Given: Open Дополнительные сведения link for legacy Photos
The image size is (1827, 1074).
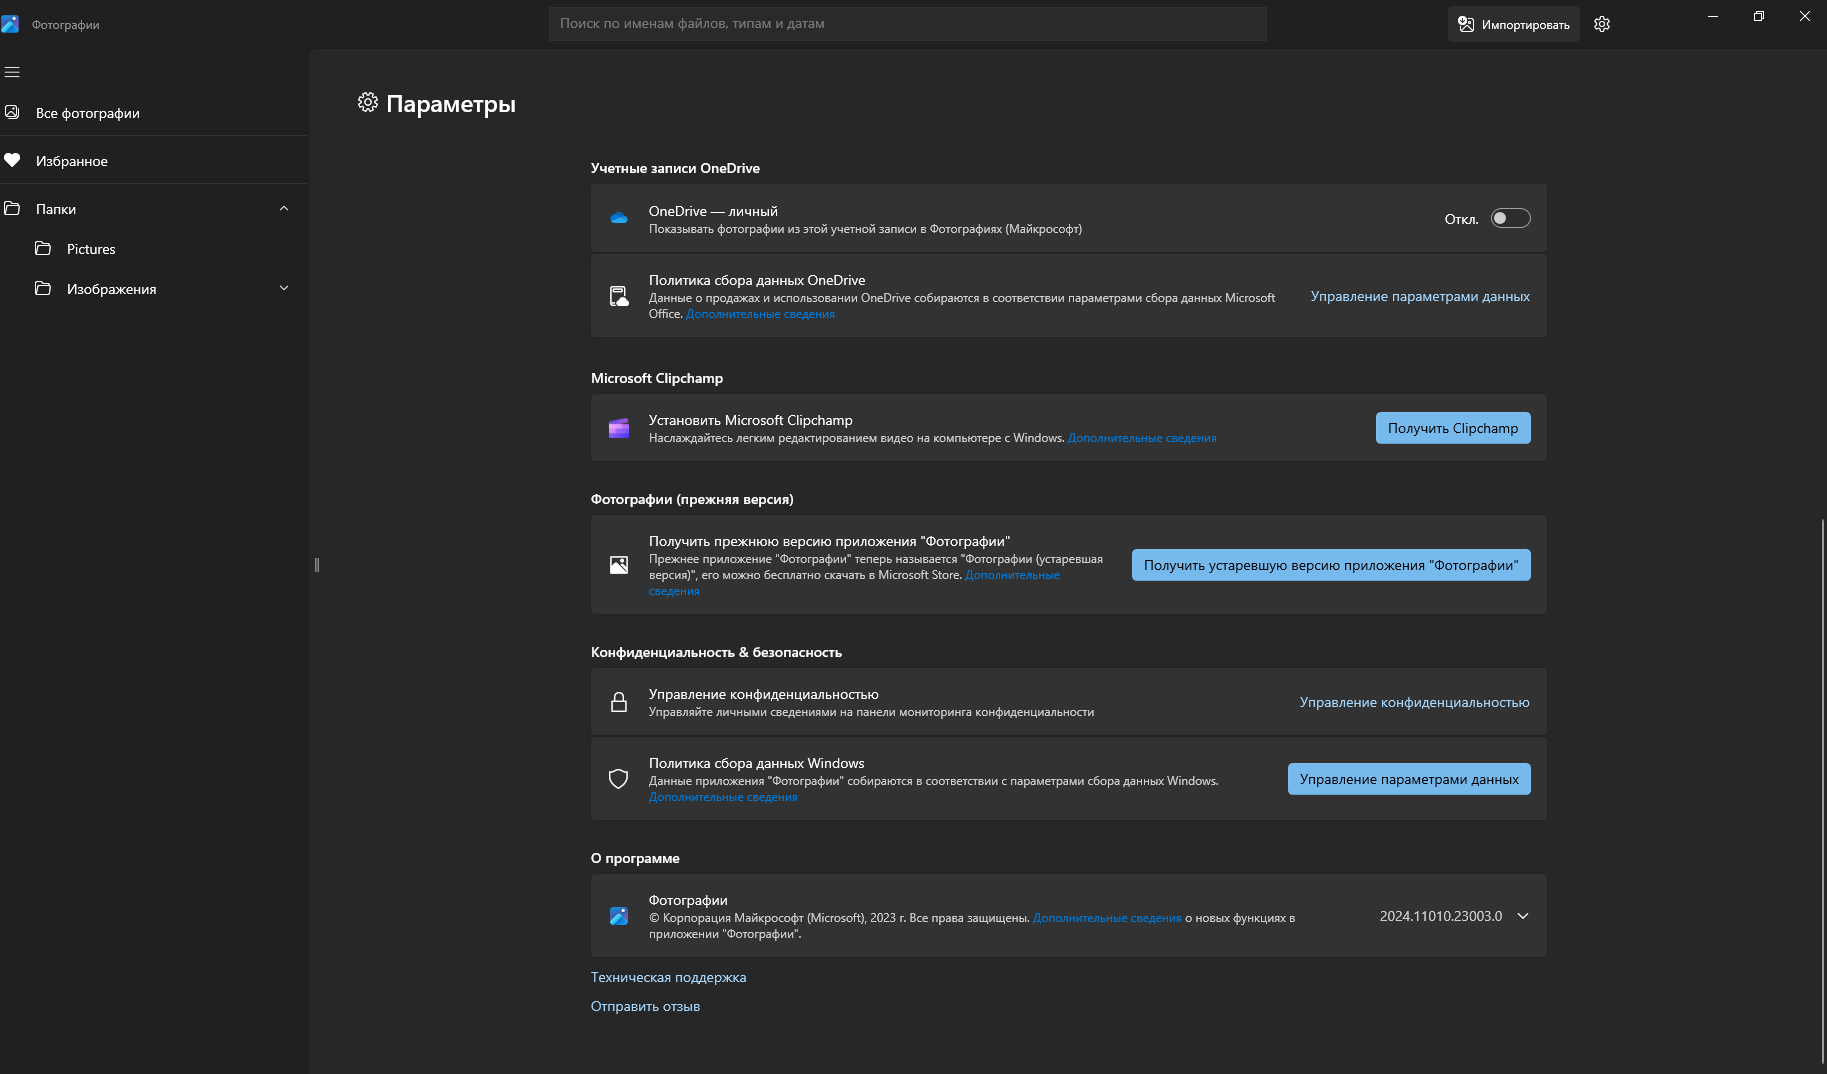Looking at the screenshot, I should point(1012,575).
